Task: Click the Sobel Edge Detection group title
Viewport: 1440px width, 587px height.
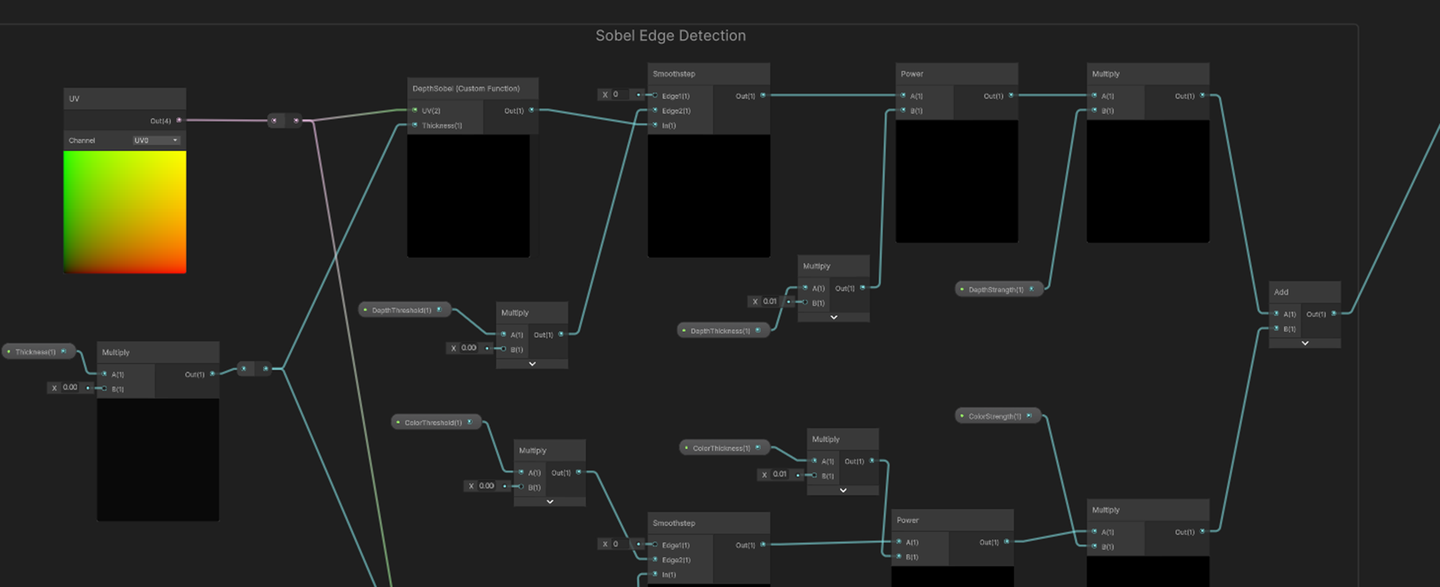Action: pyautogui.click(x=671, y=35)
